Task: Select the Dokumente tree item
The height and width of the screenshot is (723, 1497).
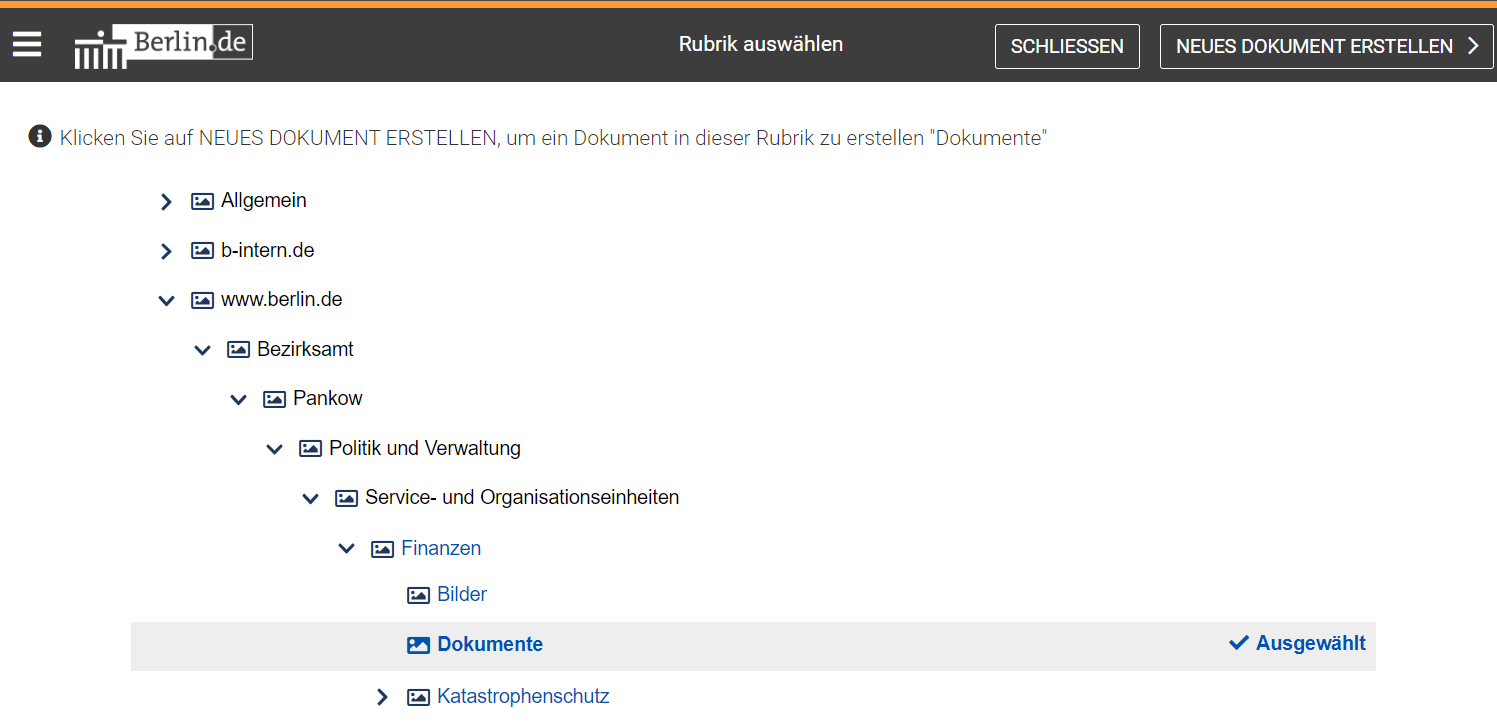Action: point(489,644)
